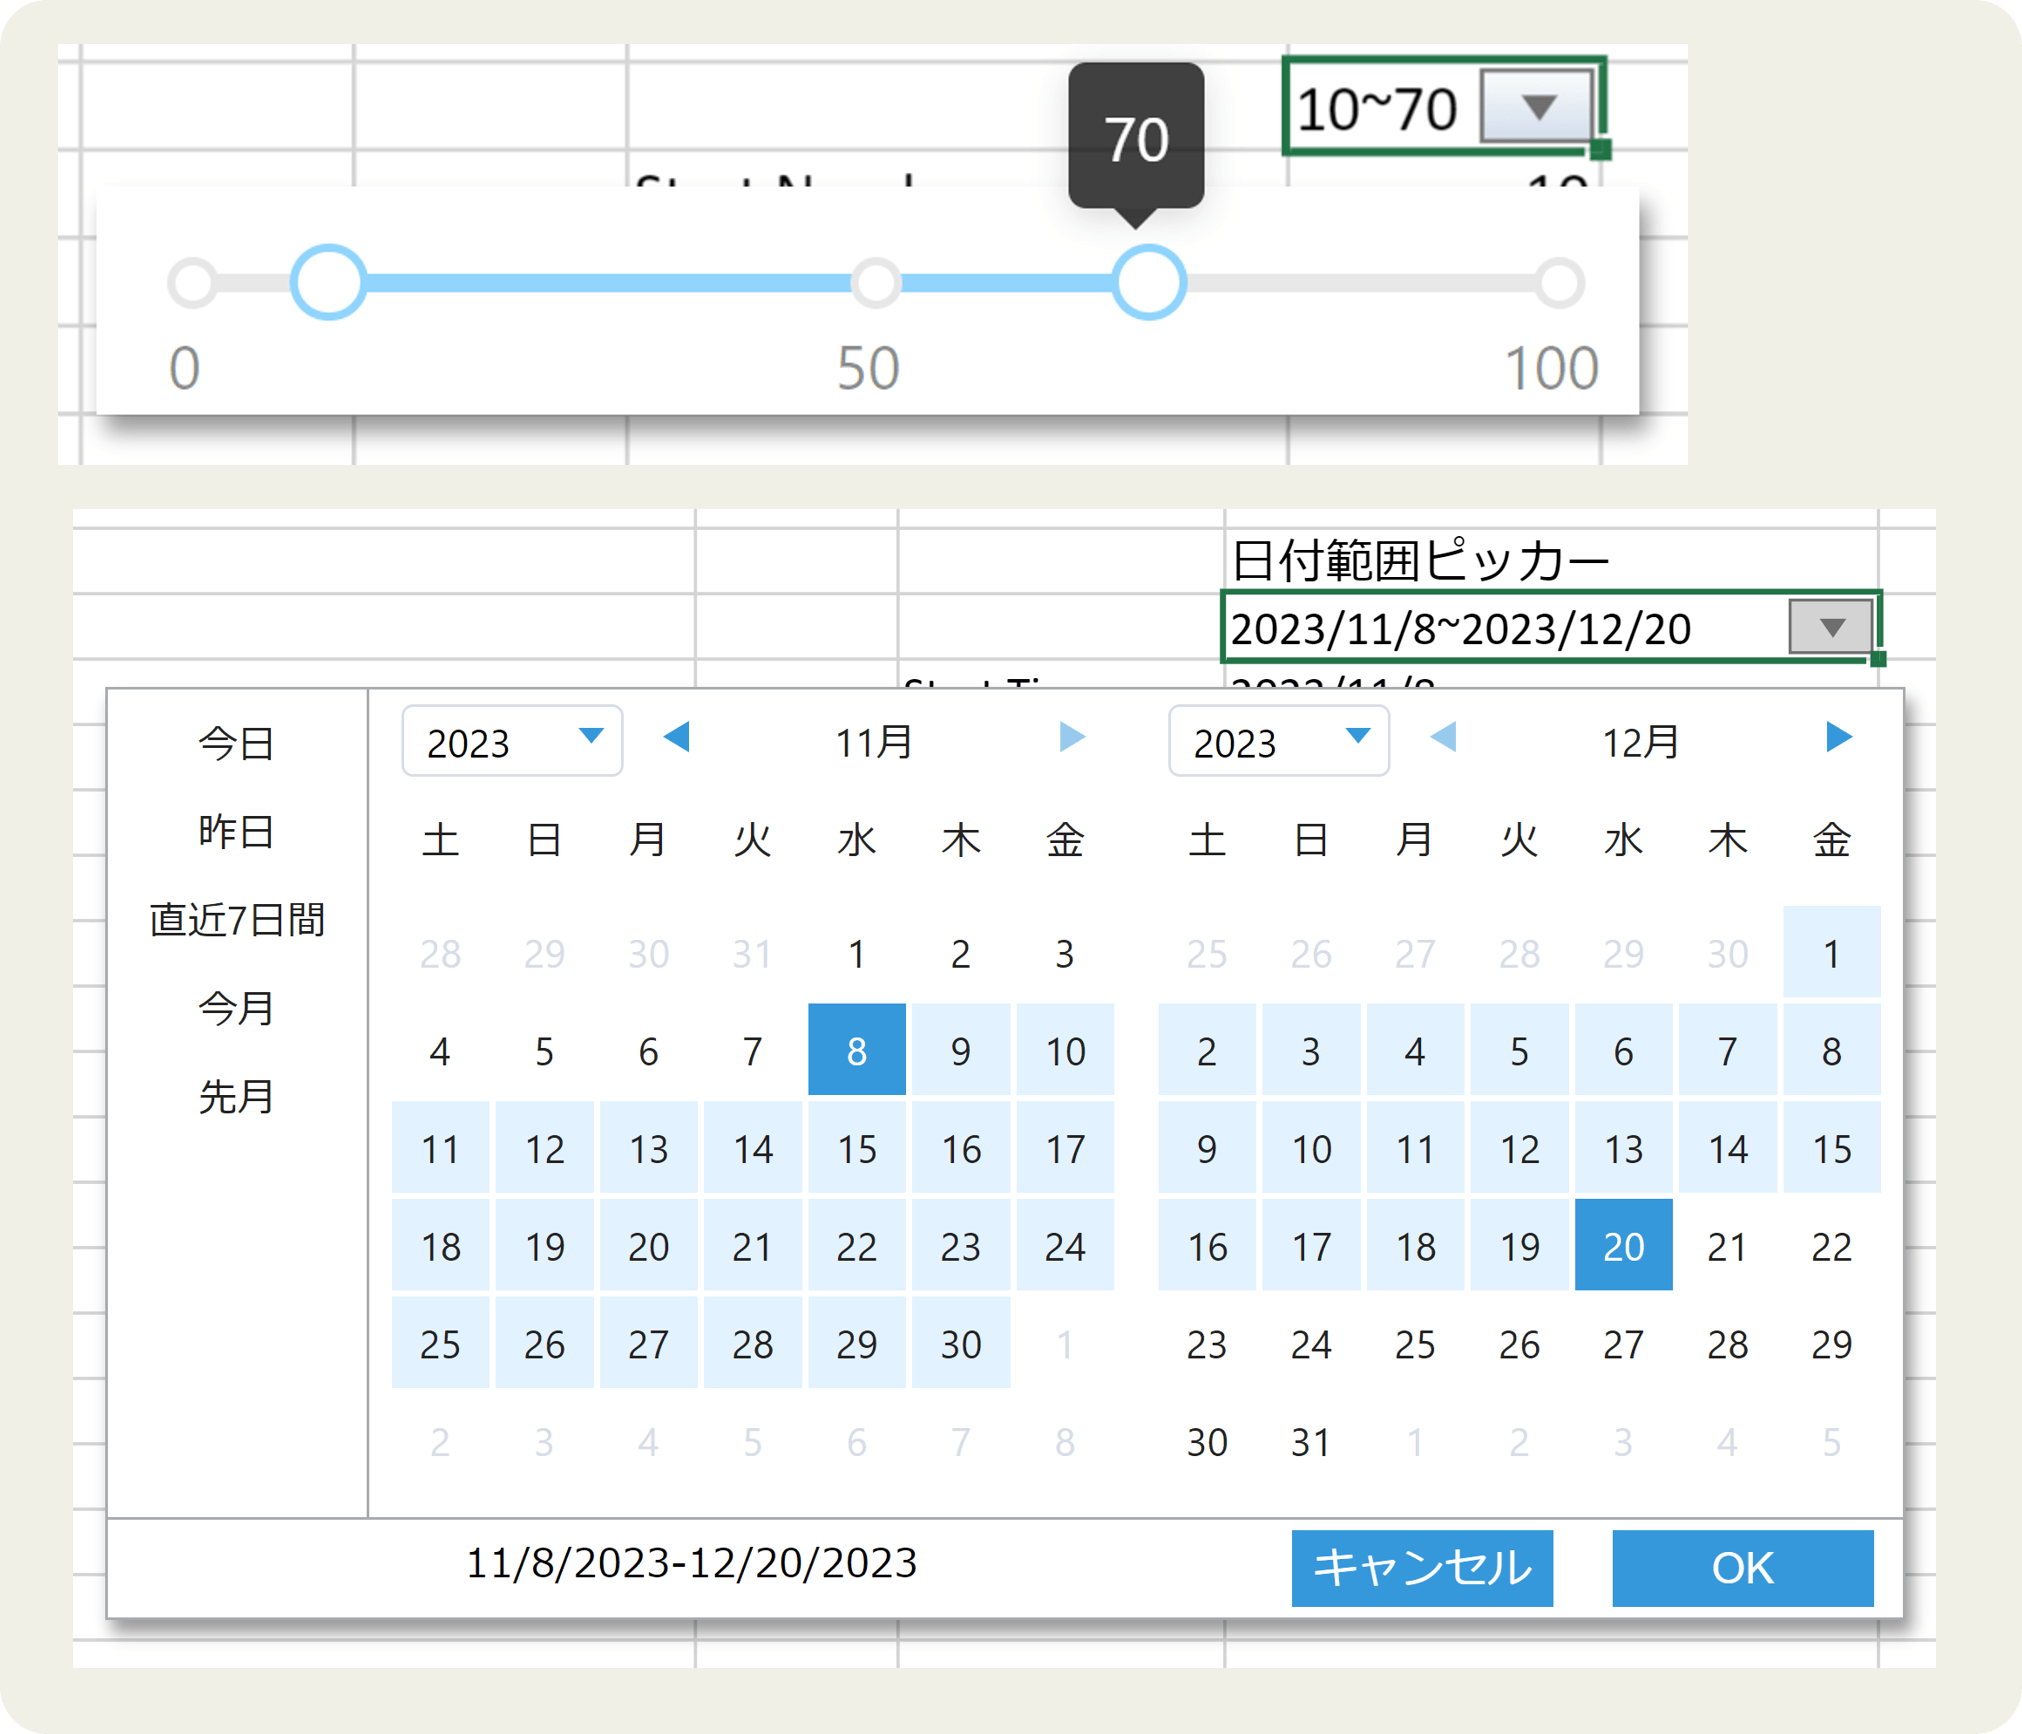2022x1734 pixels.
Task: Click the slider tick mark at 50
Action: click(876, 282)
